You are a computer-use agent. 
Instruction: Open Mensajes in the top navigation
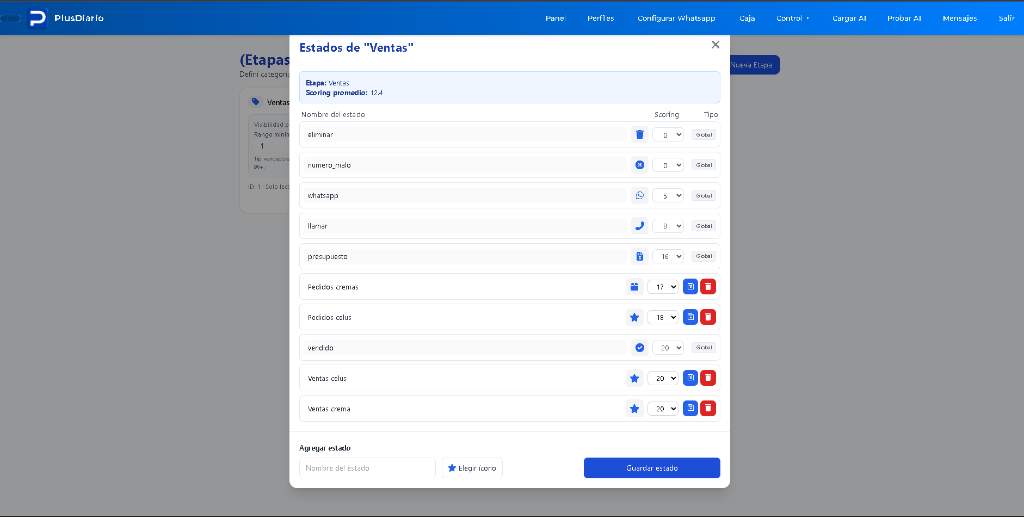coord(960,18)
